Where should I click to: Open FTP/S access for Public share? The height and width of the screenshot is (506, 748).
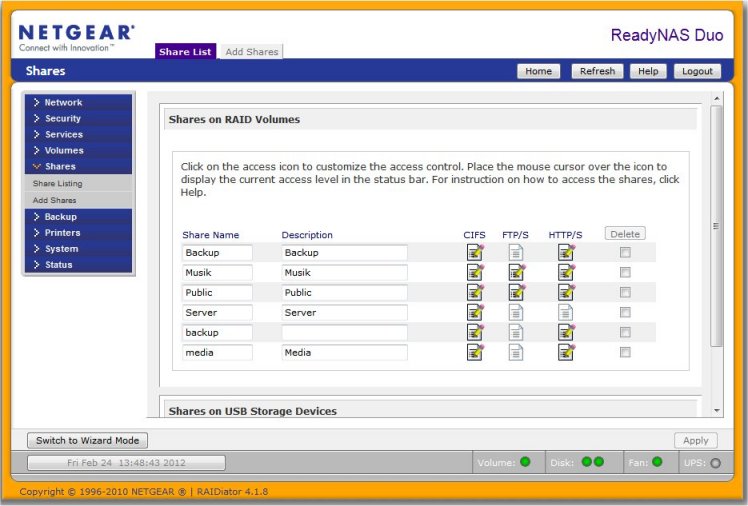tap(517, 292)
